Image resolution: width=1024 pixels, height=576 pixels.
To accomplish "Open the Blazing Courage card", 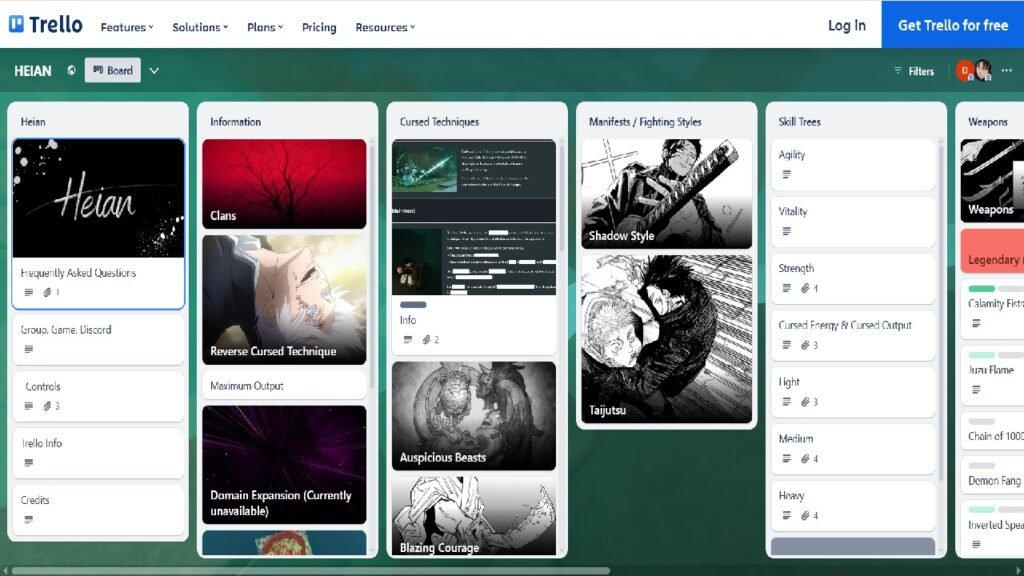I will click(x=473, y=516).
